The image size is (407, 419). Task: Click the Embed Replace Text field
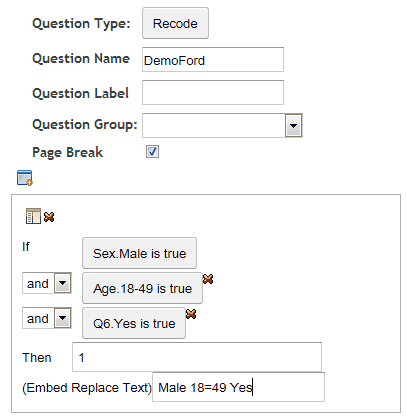click(x=238, y=387)
